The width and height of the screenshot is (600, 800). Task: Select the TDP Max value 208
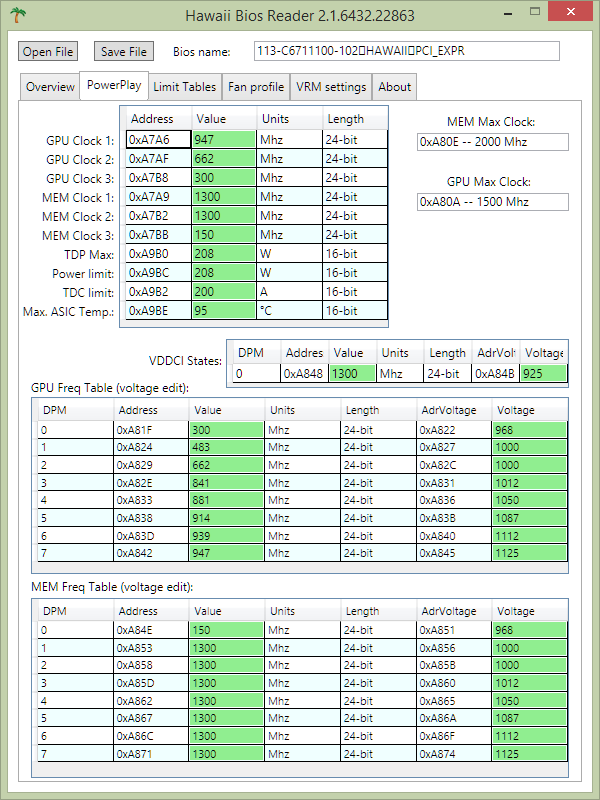pyautogui.click(x=224, y=254)
